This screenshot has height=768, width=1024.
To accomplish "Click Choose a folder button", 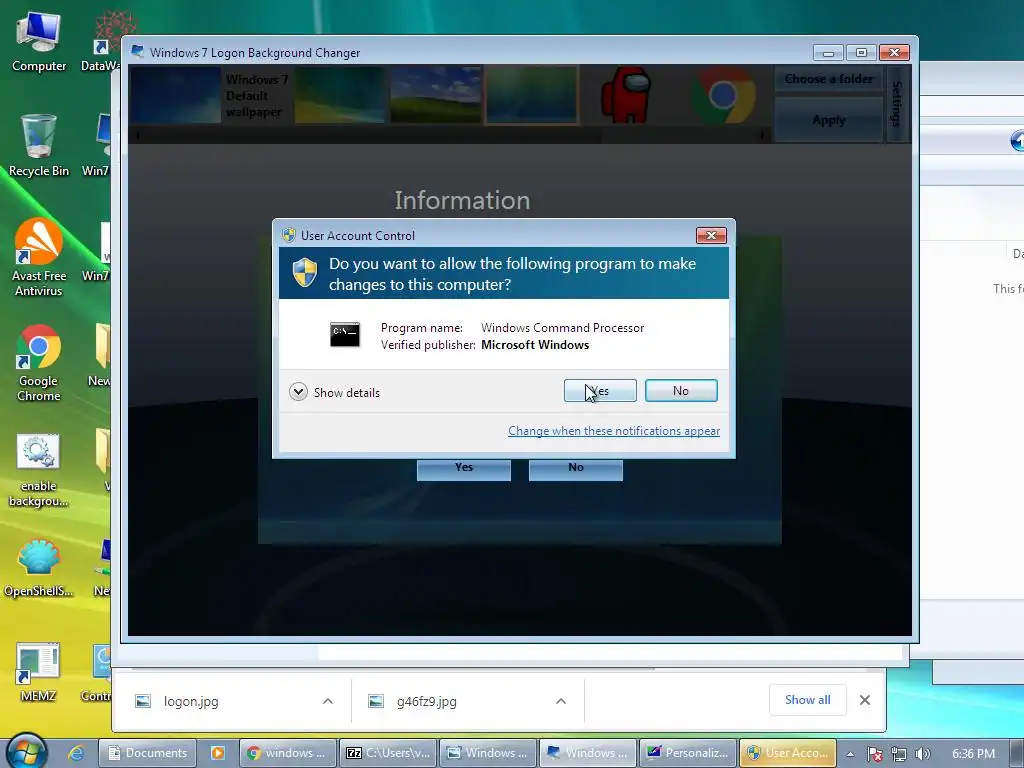I will [828, 79].
